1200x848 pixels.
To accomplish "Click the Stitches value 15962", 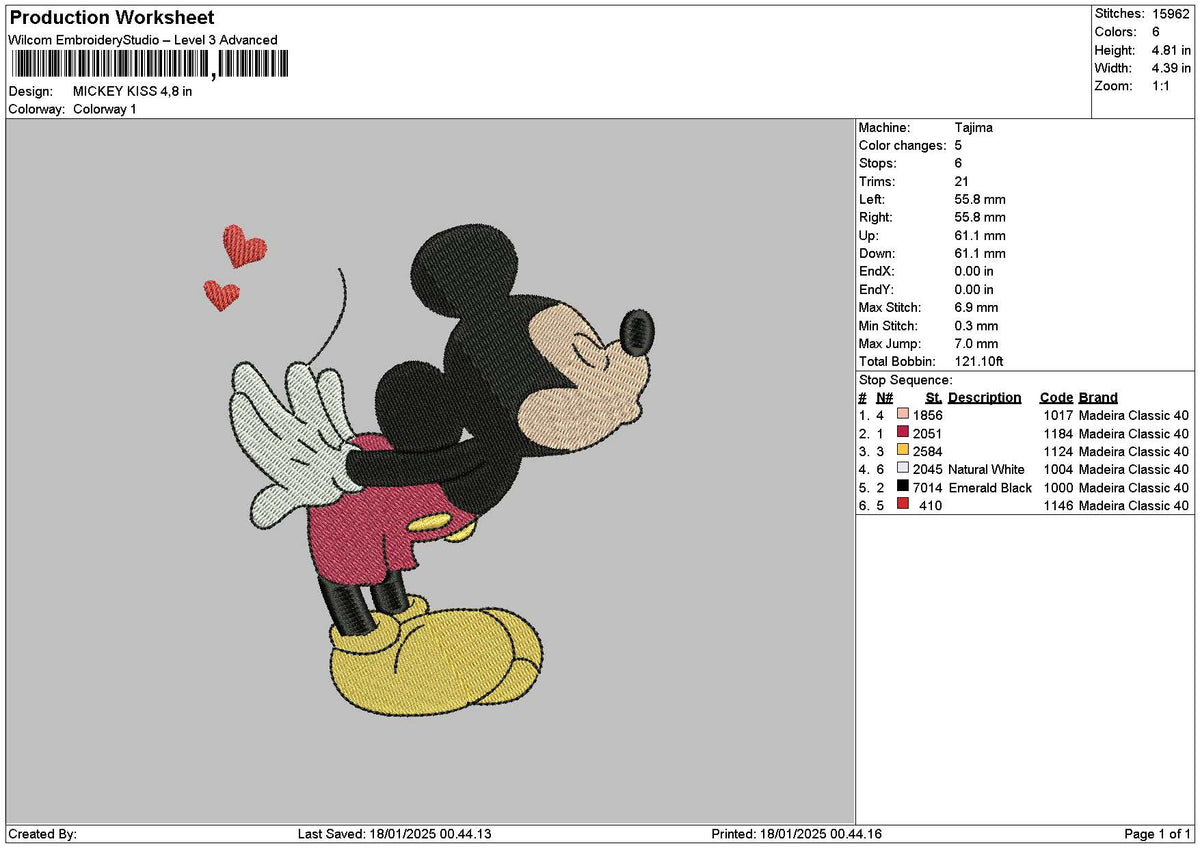I will [x=1170, y=14].
